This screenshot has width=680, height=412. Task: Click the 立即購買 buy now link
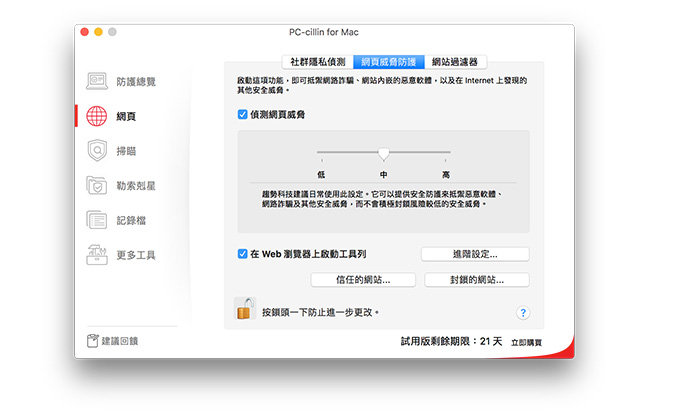click(526, 342)
